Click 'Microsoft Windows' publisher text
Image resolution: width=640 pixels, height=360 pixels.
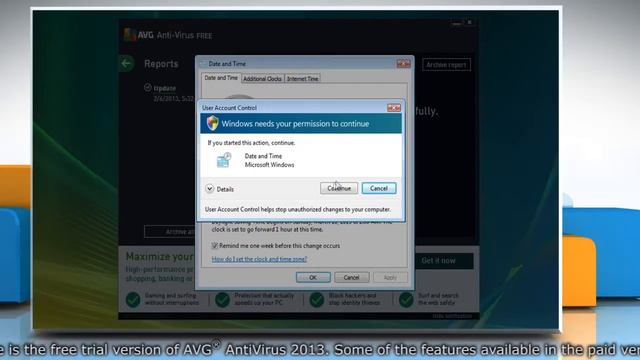[x=269, y=165]
